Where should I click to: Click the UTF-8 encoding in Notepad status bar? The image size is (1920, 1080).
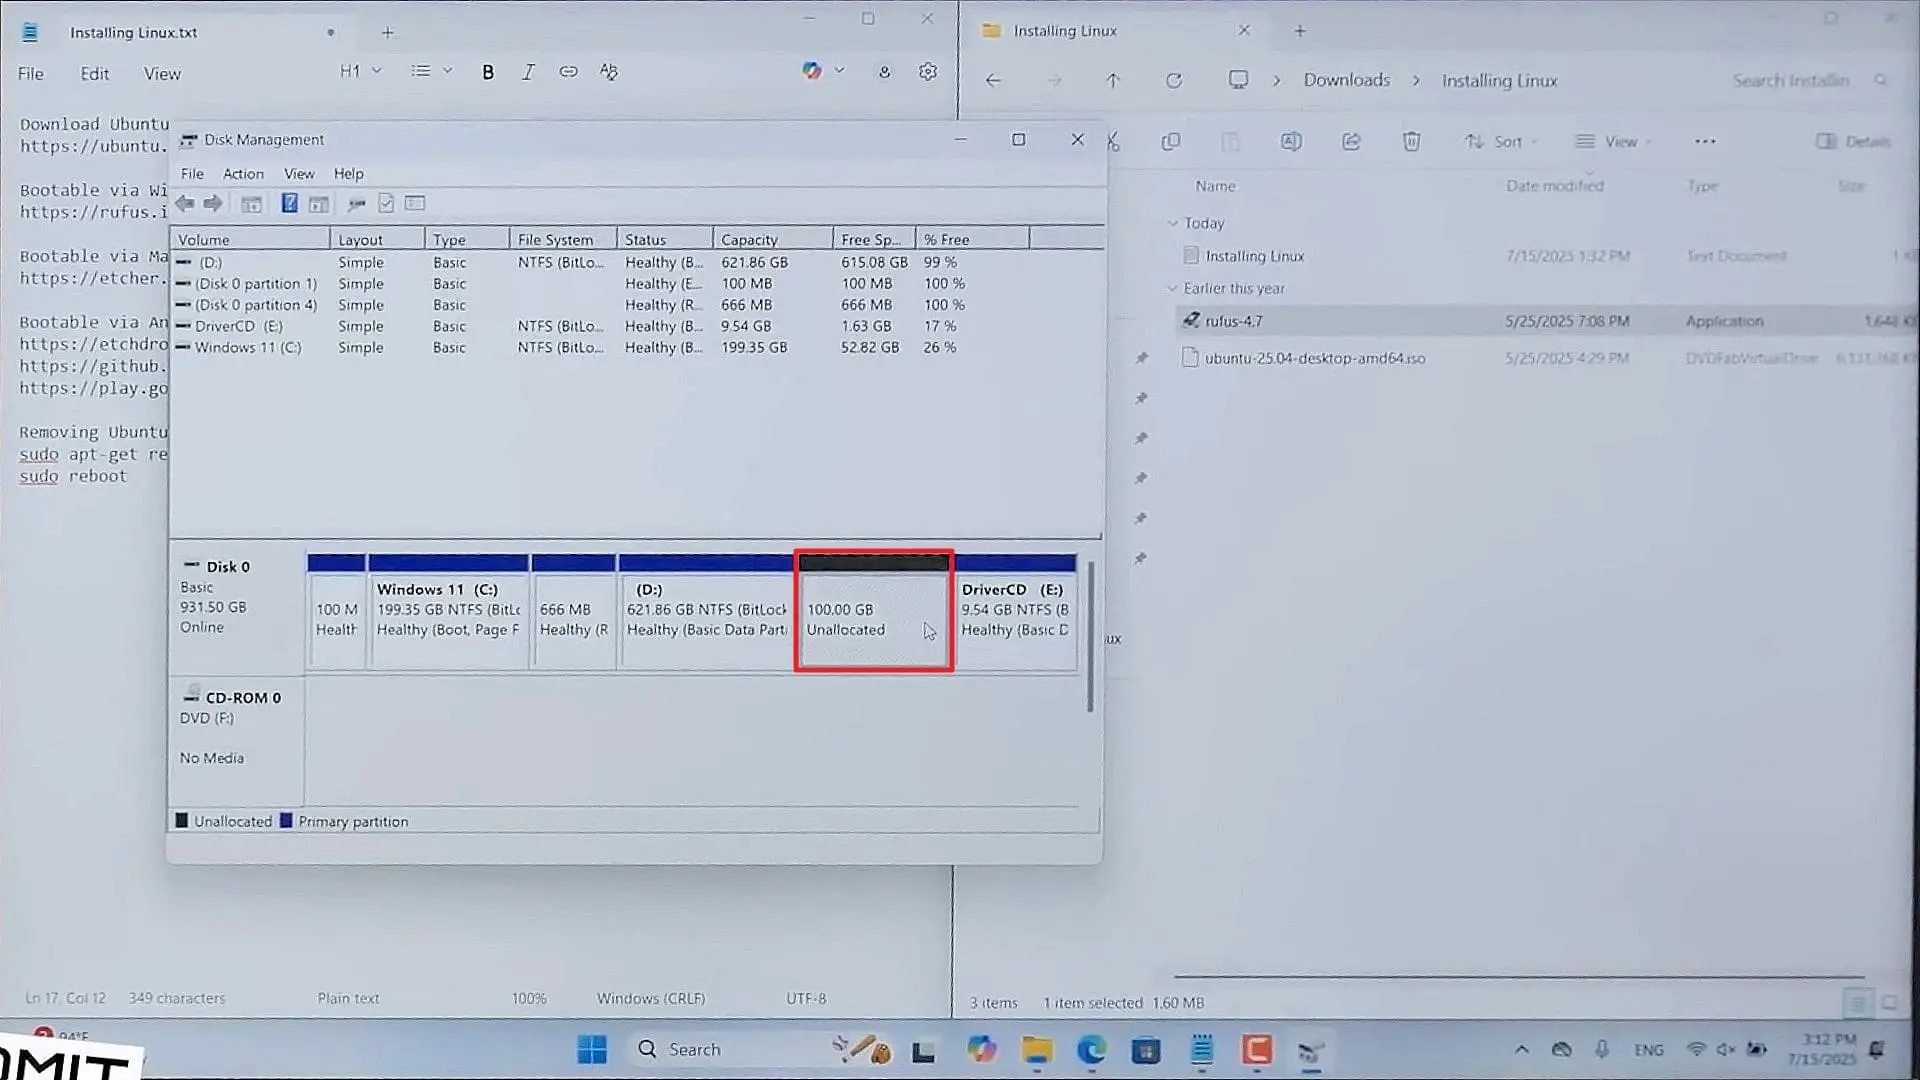(806, 999)
